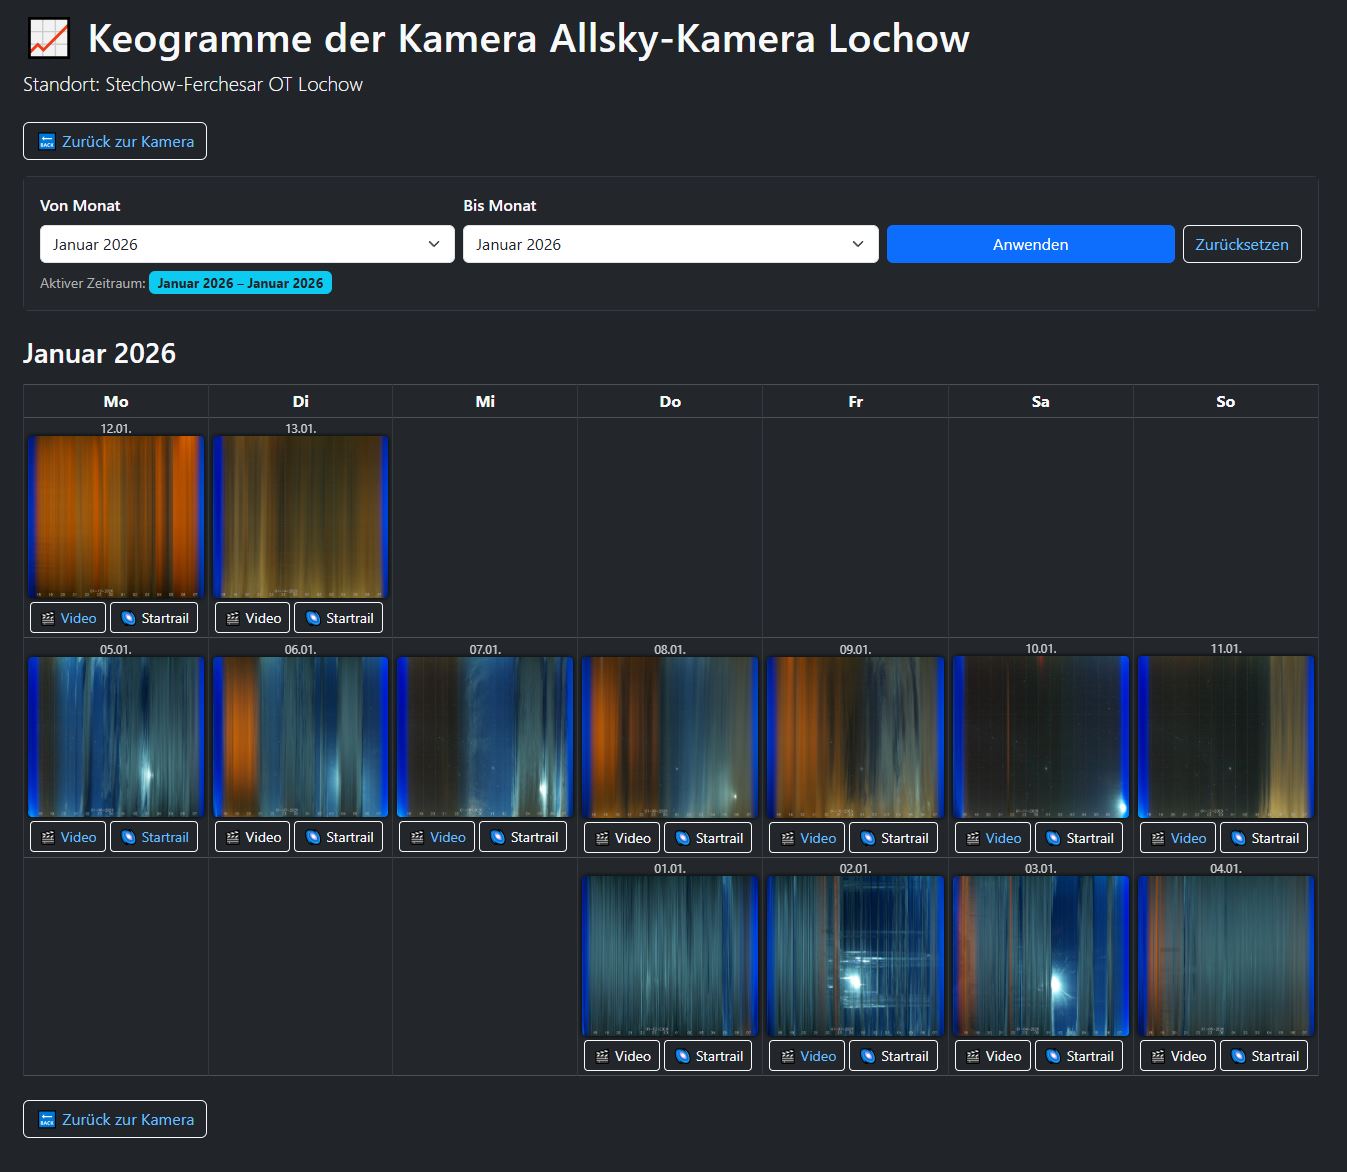1347x1172 pixels.
Task: Open the keogram thumbnail for 04.01
Action: click(1225, 953)
